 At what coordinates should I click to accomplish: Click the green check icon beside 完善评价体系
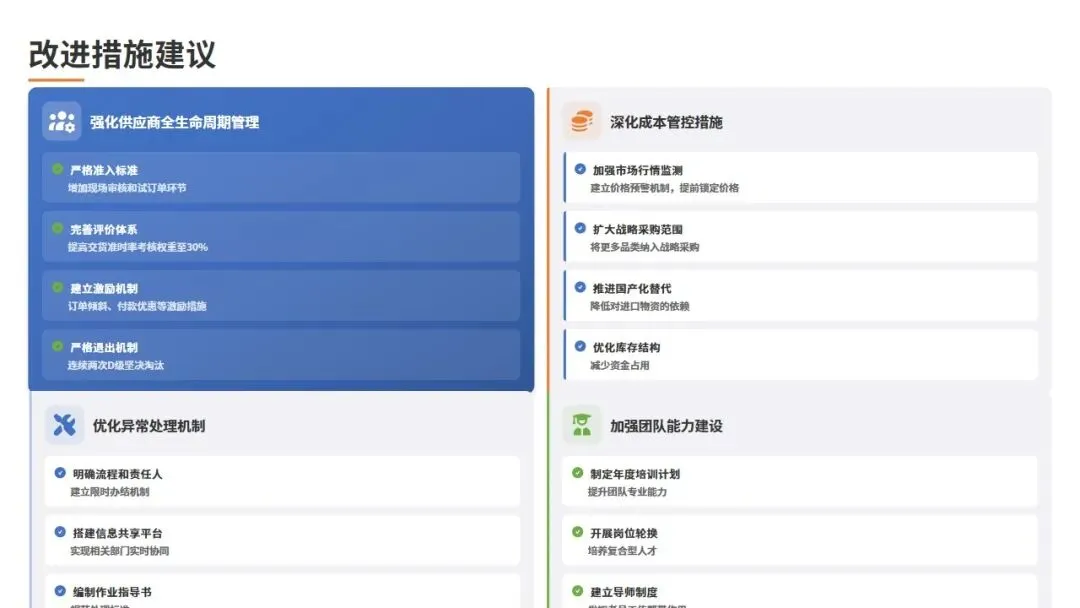coord(58,228)
